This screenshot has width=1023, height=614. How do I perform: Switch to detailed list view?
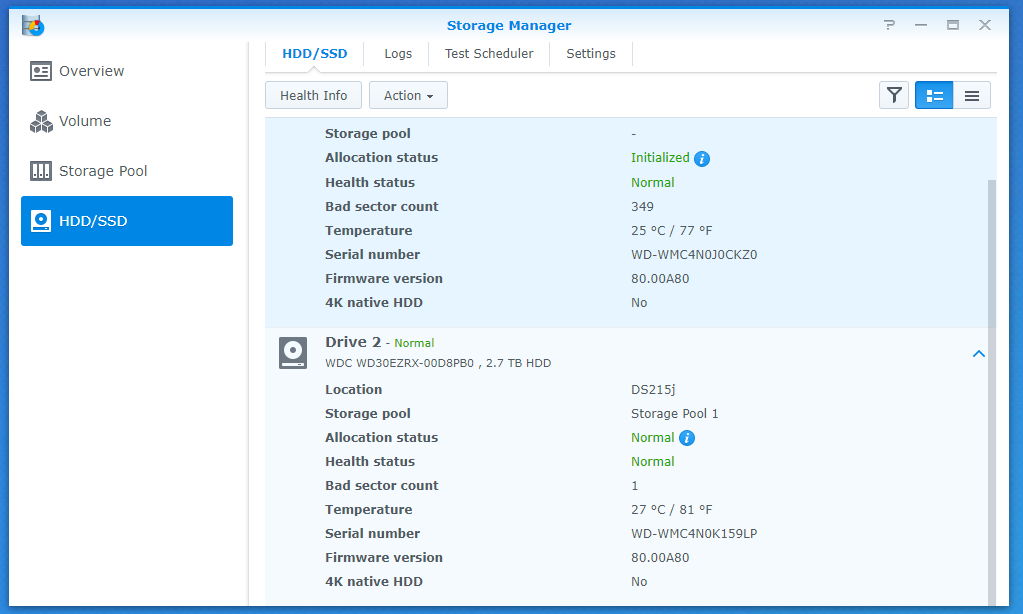coord(934,95)
